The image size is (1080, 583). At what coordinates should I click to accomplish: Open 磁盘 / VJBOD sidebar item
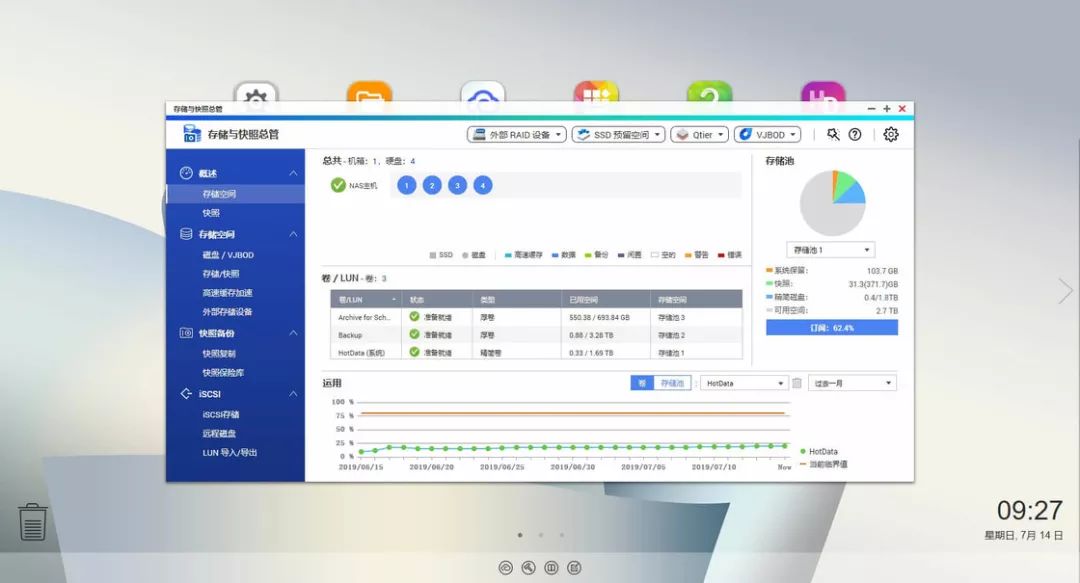(x=228, y=255)
